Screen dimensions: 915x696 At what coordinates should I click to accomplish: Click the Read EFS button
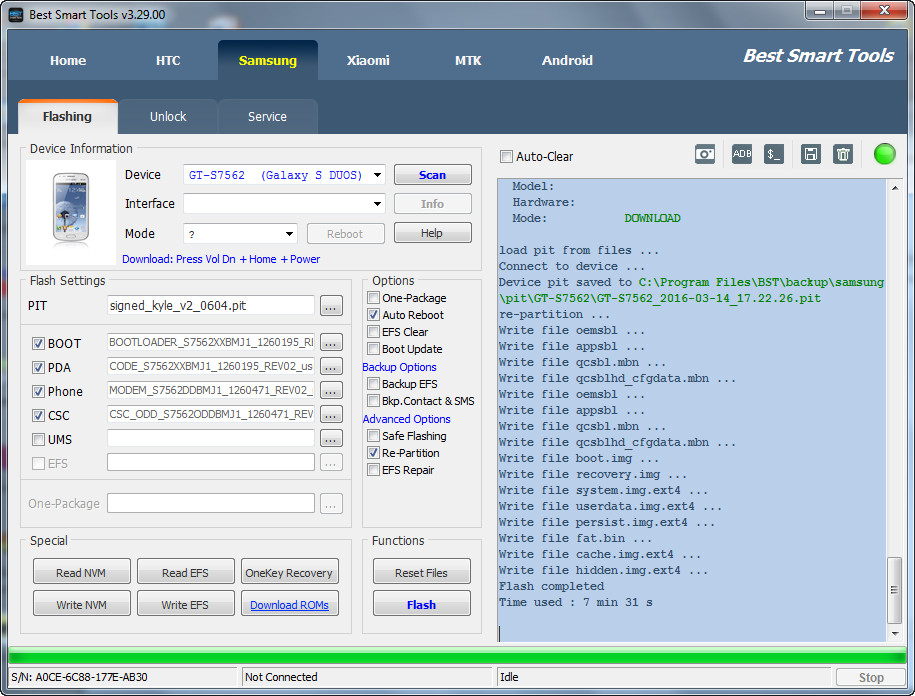click(x=186, y=572)
